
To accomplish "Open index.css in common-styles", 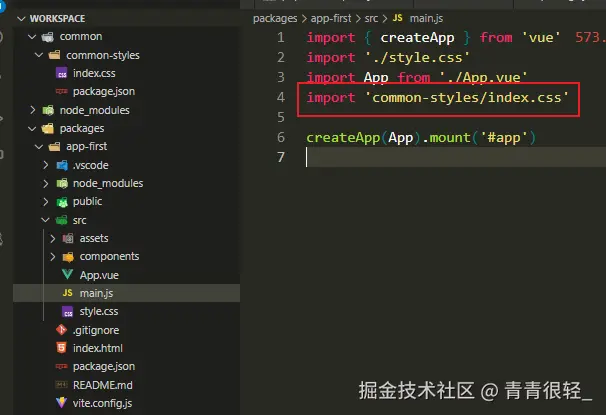I will [x=94, y=73].
